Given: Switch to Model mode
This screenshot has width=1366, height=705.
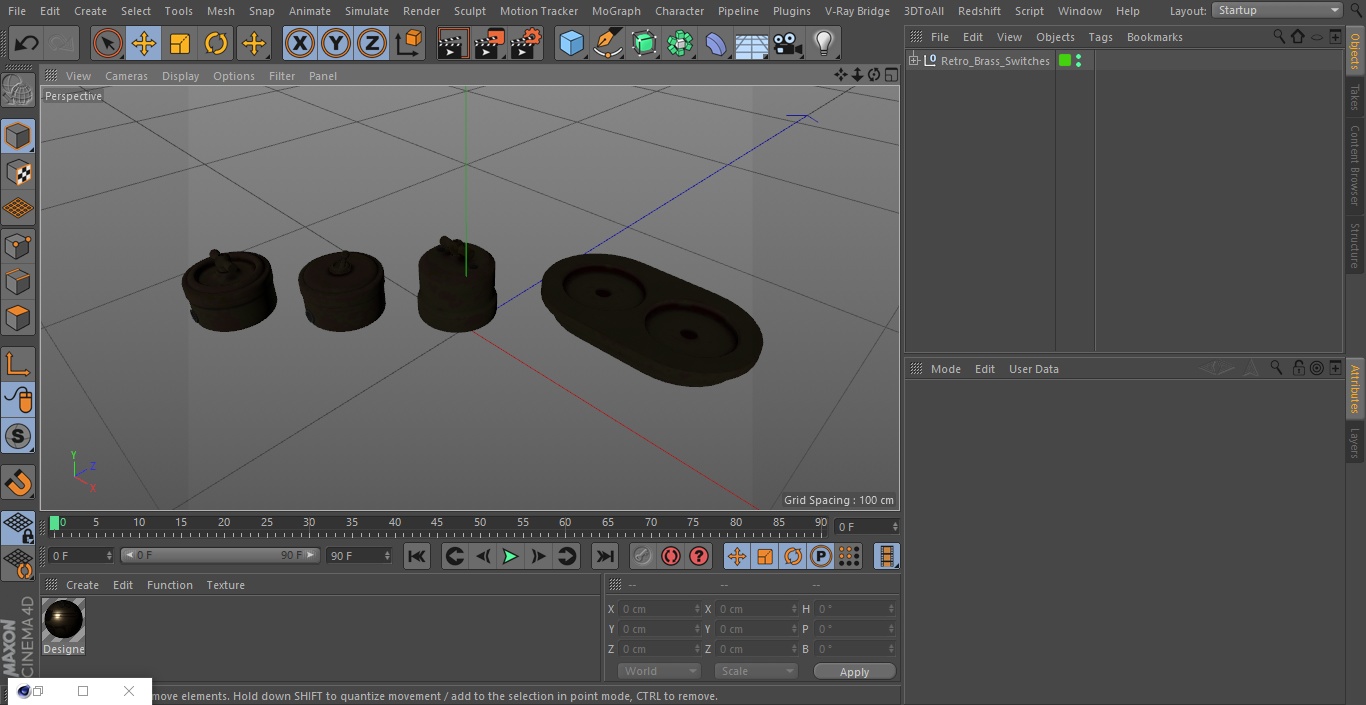Looking at the screenshot, I should pos(18,136).
